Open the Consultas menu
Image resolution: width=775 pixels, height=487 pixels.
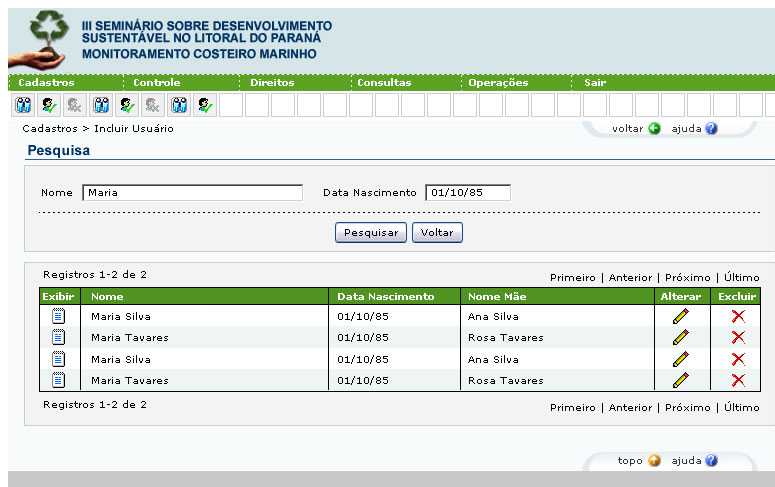[384, 83]
